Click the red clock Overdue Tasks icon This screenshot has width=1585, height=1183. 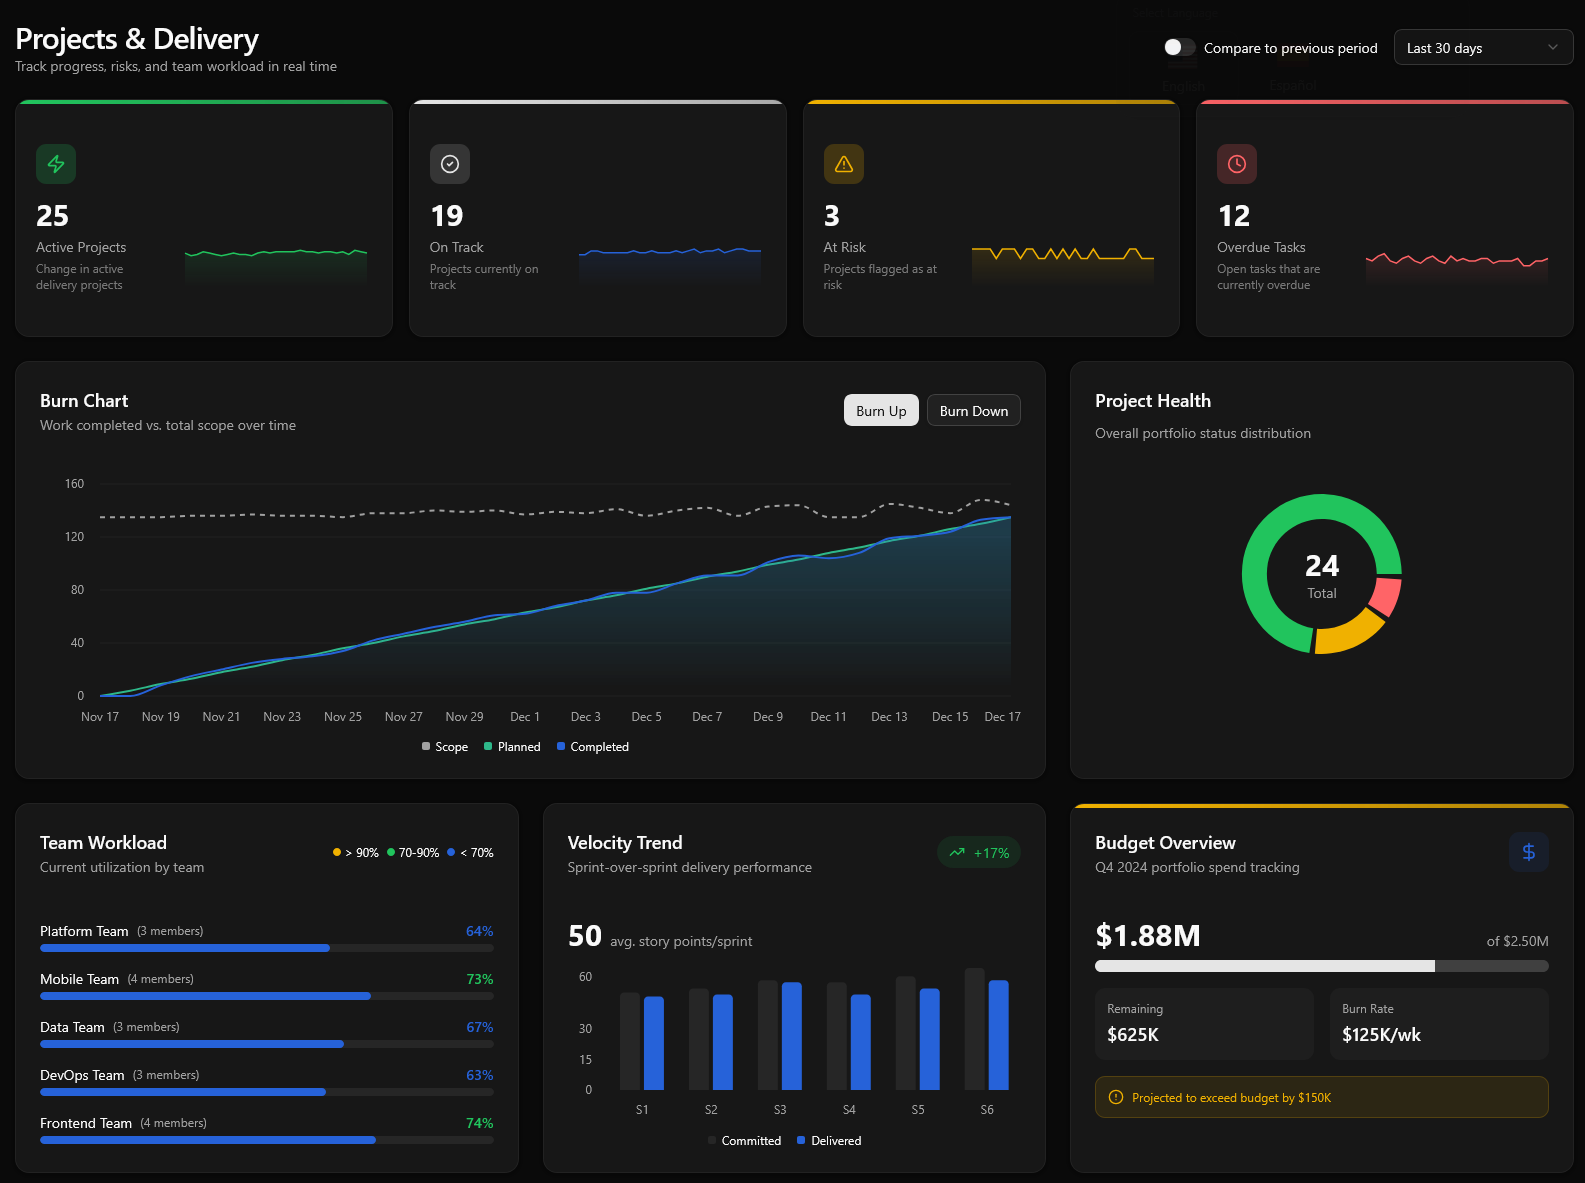1237,164
